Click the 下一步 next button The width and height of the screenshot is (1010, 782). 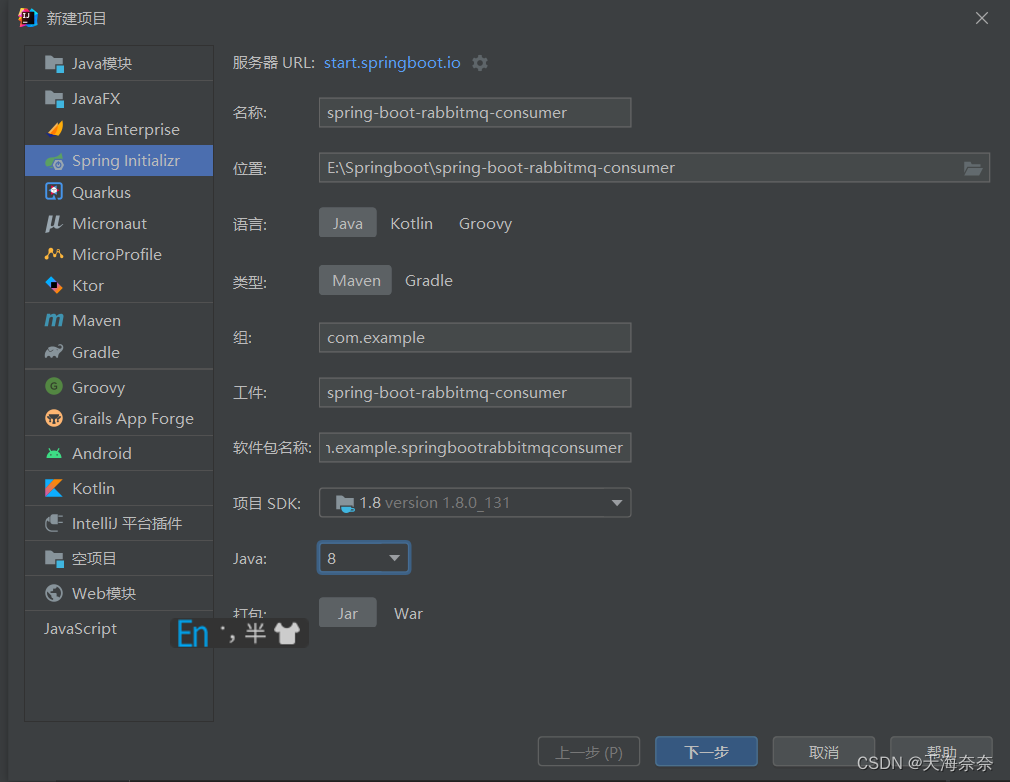click(706, 752)
